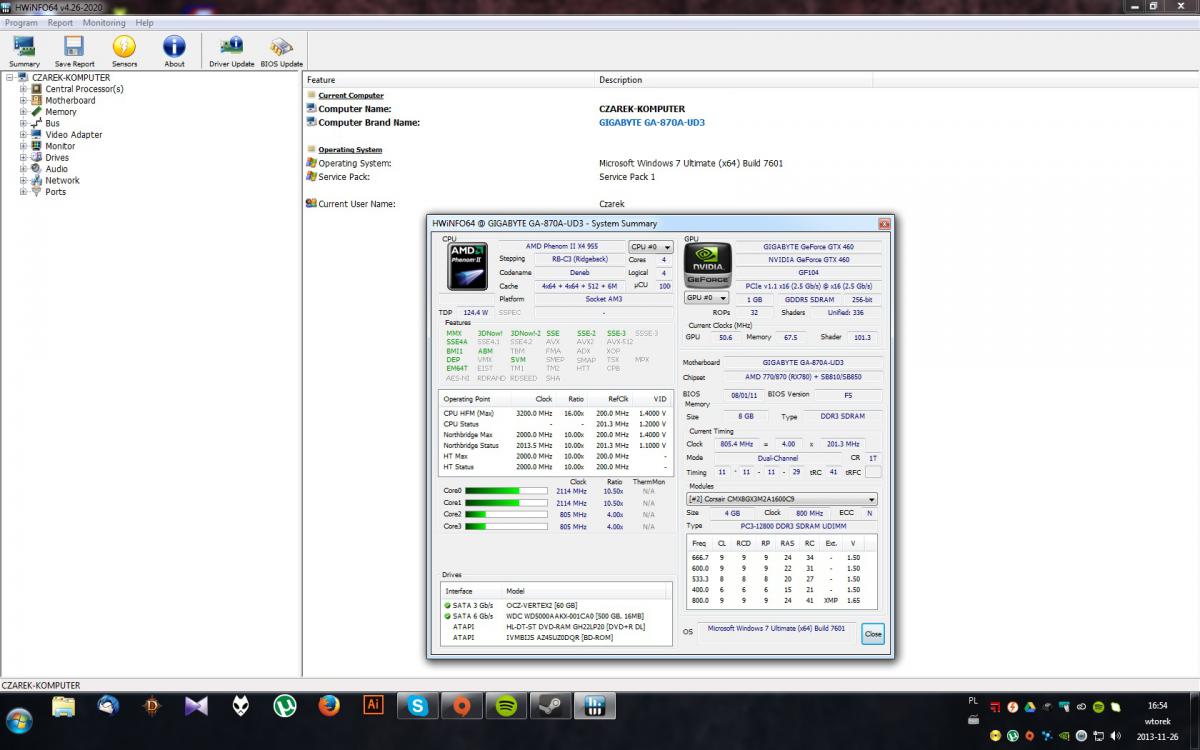
Task: Expand the Bus node
Action: [x=23, y=123]
